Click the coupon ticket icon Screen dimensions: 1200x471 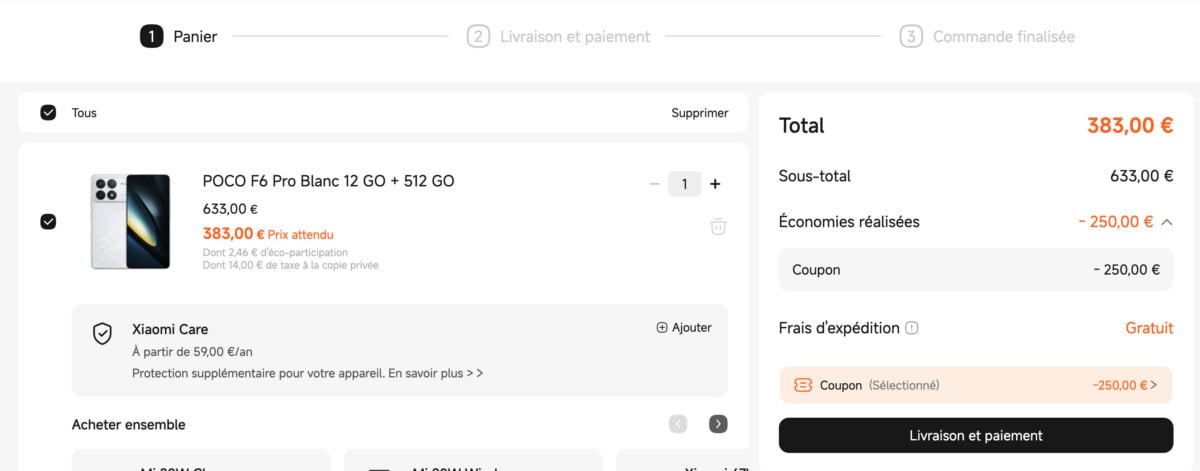[802, 385]
